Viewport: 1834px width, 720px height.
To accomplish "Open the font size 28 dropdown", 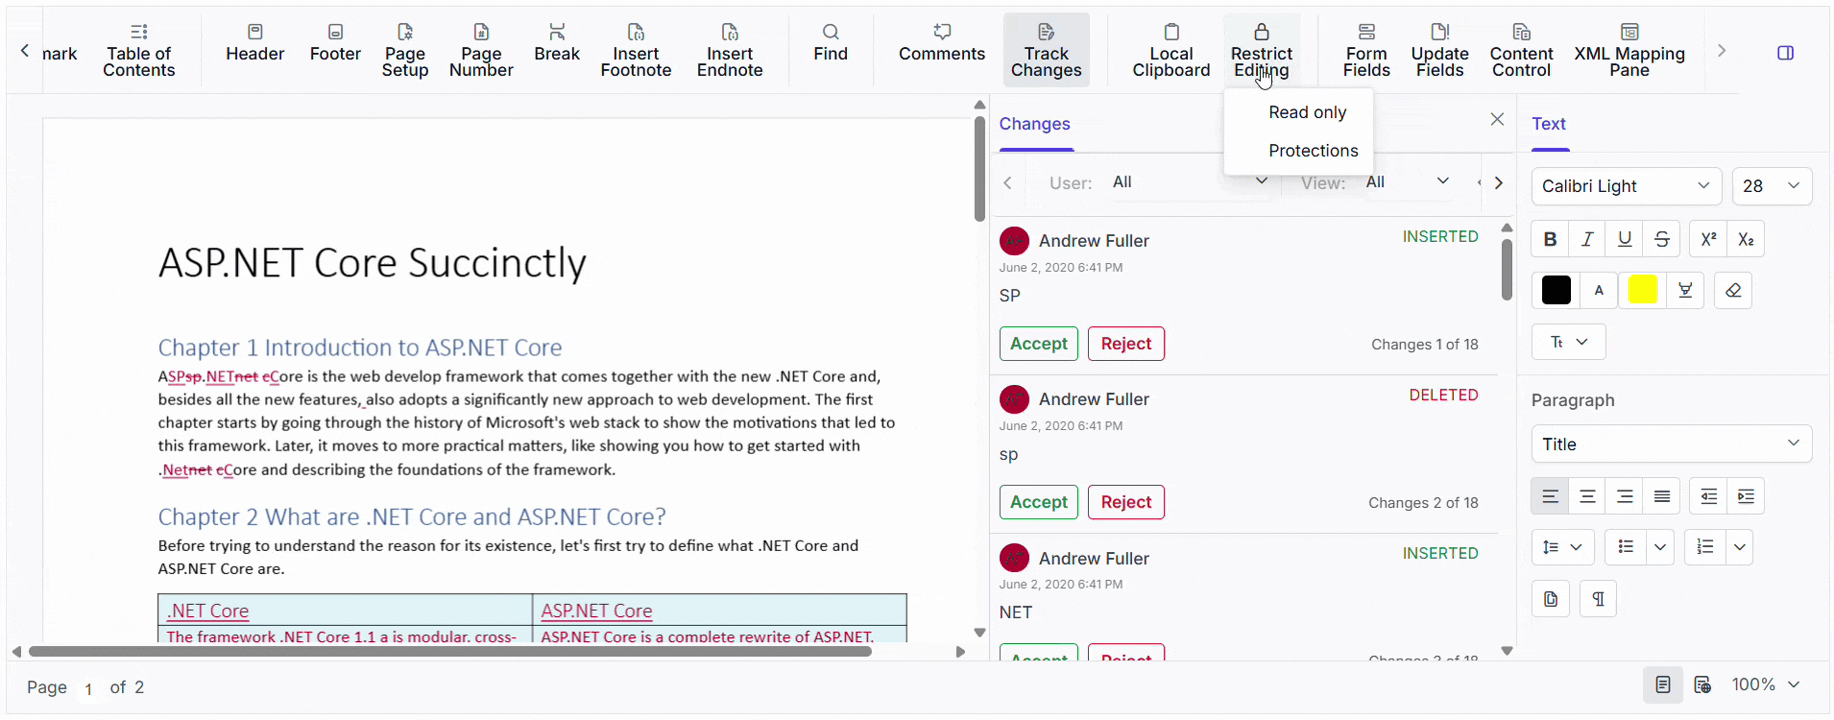I will point(1771,186).
